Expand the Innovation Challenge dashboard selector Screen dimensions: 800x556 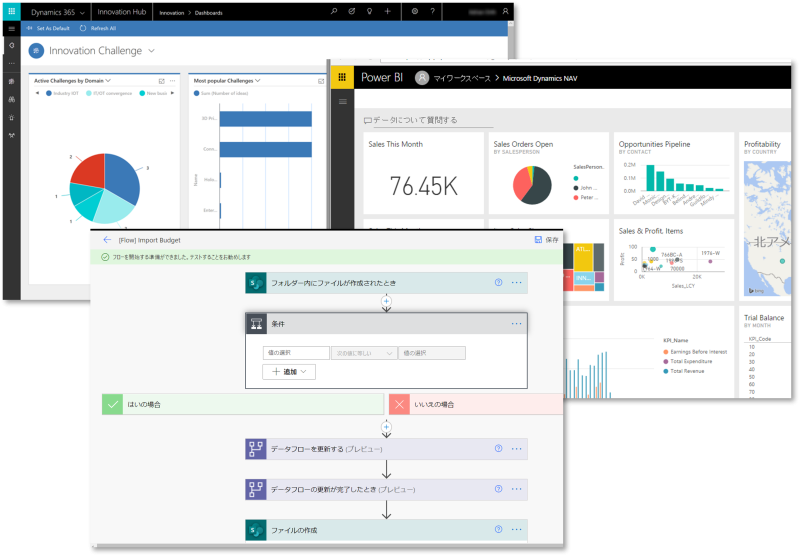(x=152, y=50)
